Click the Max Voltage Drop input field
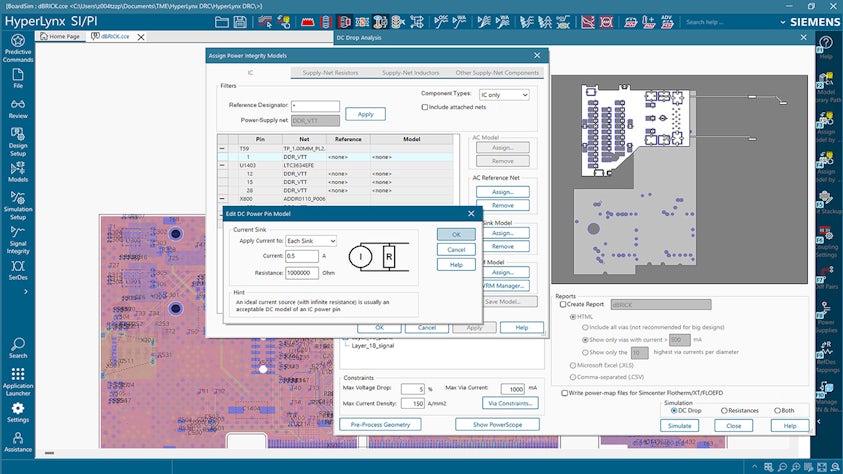The height and width of the screenshot is (474, 843). point(412,389)
